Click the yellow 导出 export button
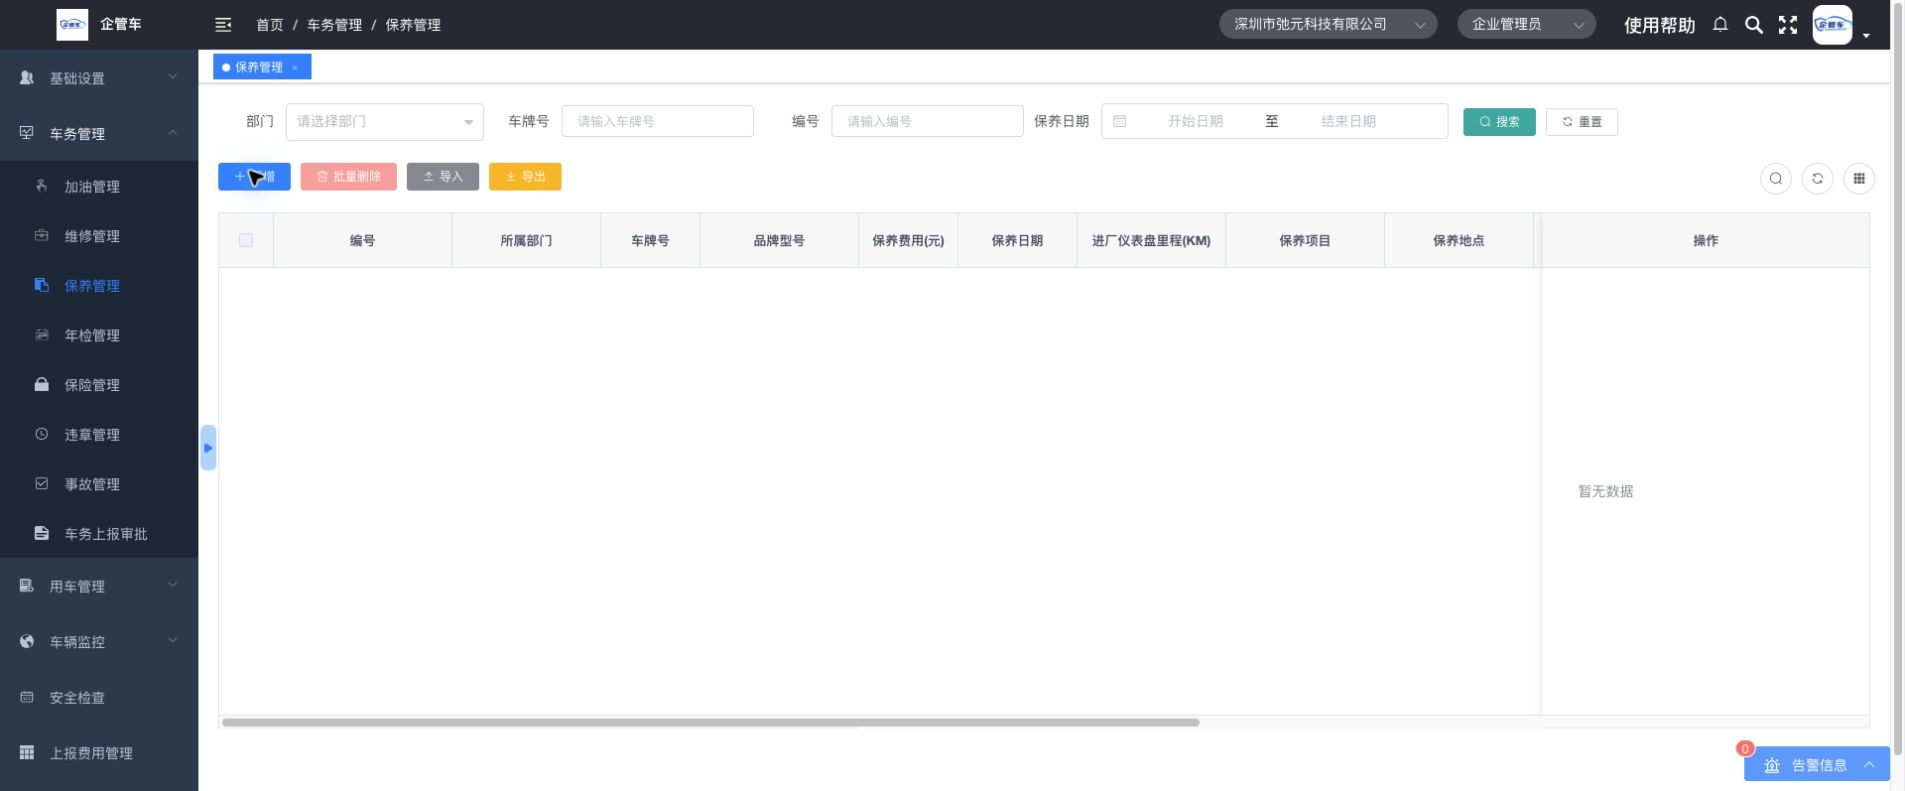Image resolution: width=1905 pixels, height=791 pixels. tap(525, 177)
